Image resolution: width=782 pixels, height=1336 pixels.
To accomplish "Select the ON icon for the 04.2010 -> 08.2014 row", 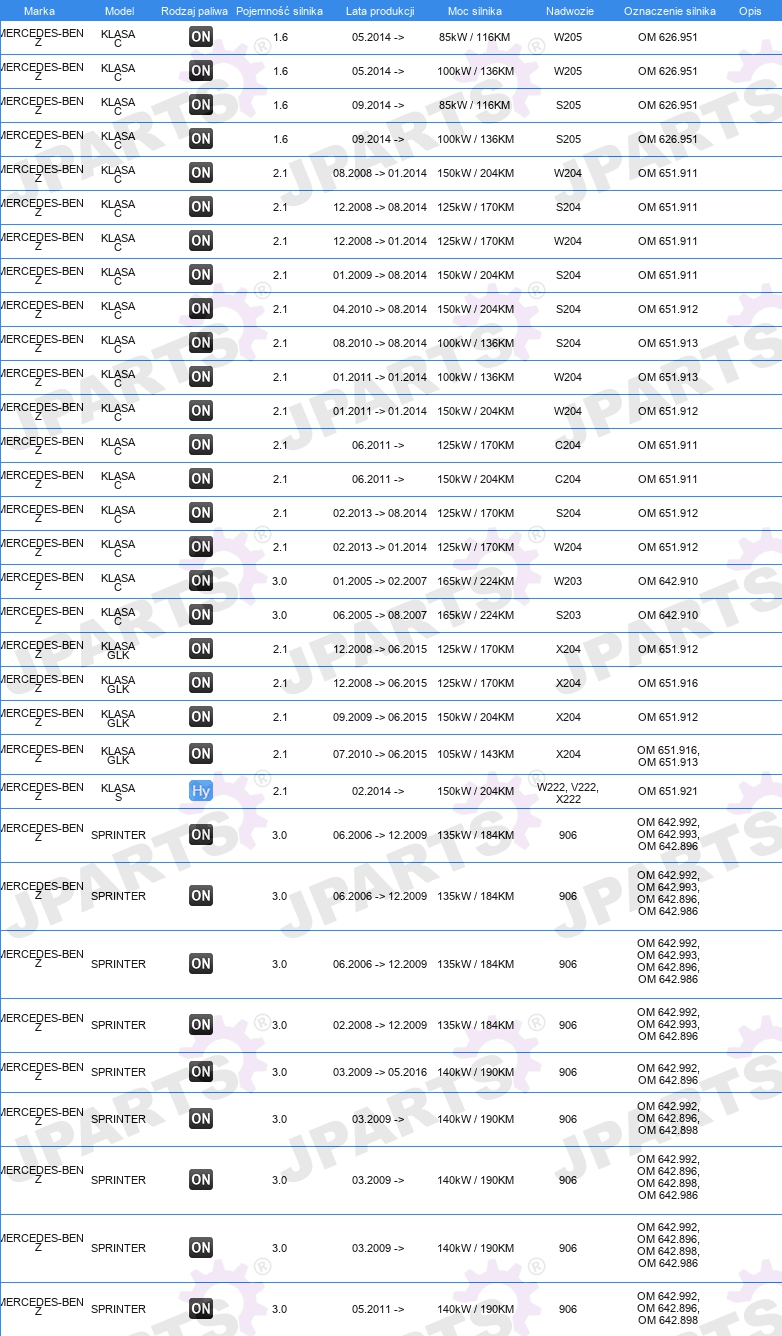I will coord(201,309).
